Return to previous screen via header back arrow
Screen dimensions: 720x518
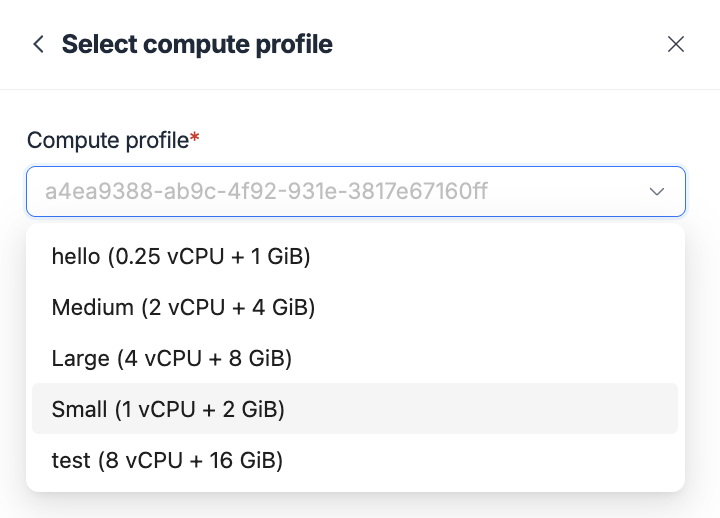pos(39,44)
